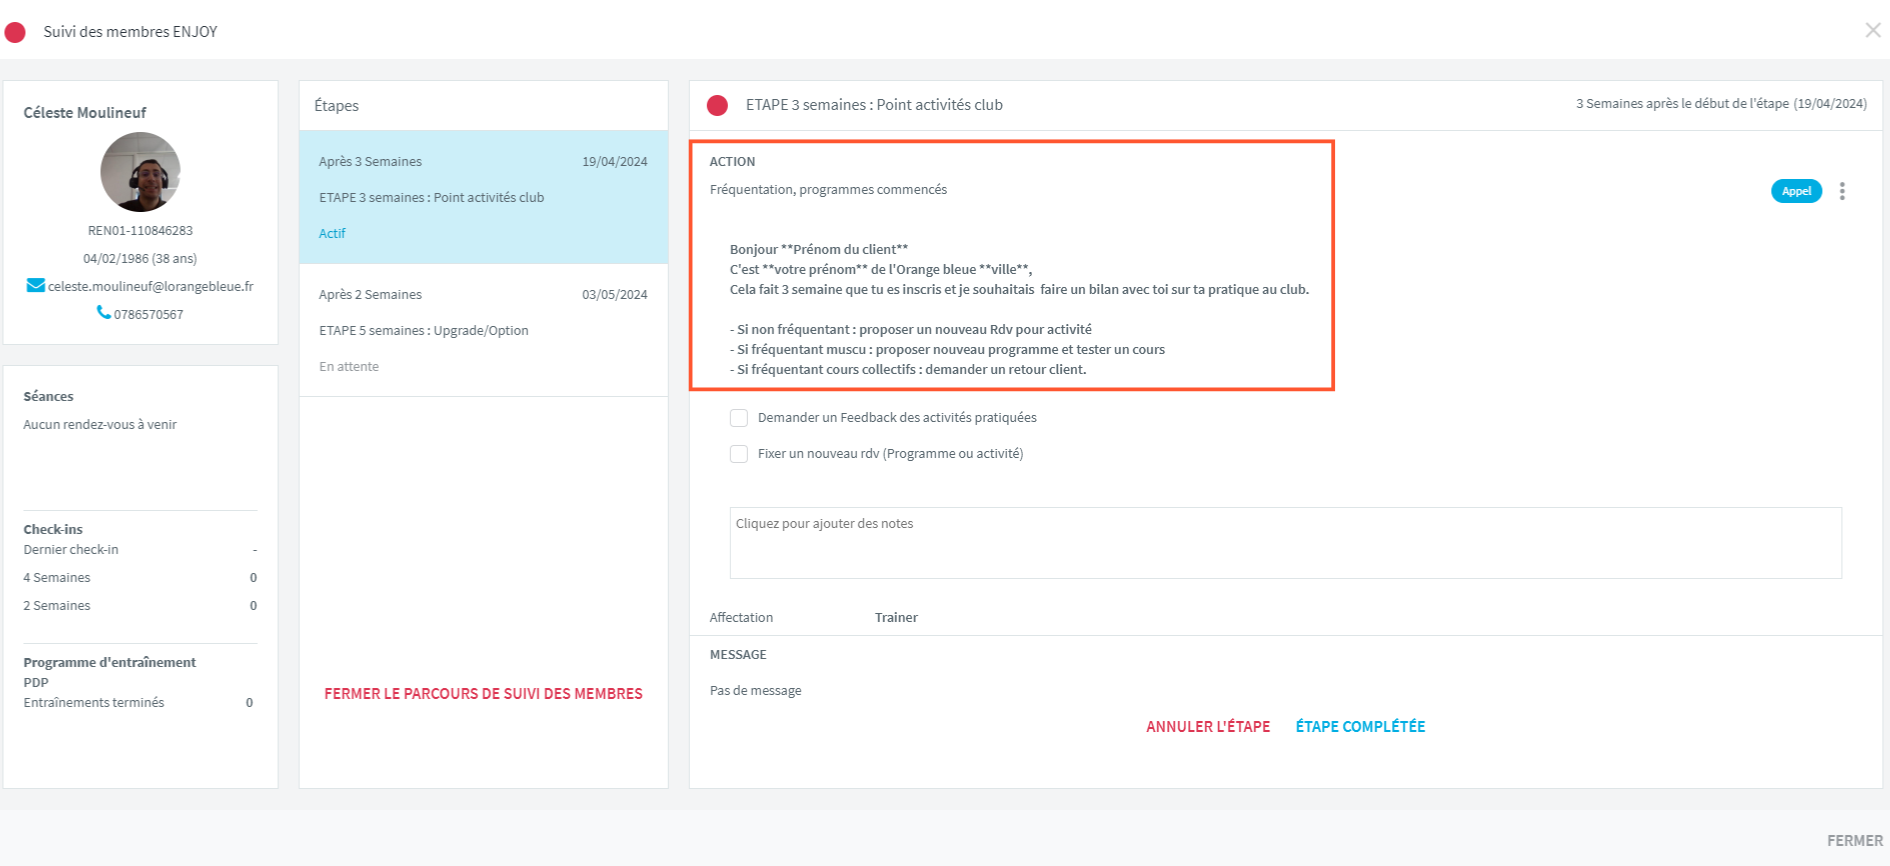1890x866 pixels.
Task: Click the MESSAGE section heading
Action: tap(738, 655)
